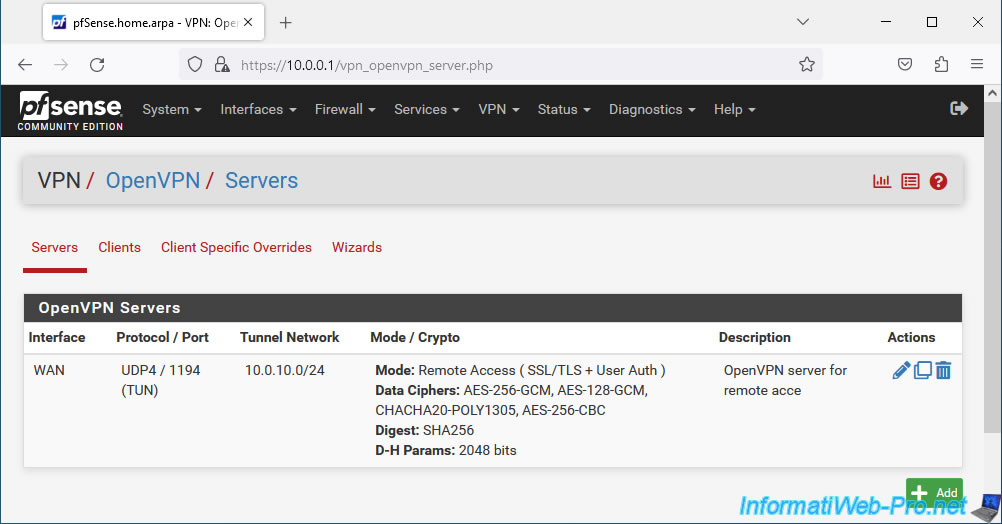Switch to the Clients tab
Viewport: 1002px width, 524px height.
[119, 247]
